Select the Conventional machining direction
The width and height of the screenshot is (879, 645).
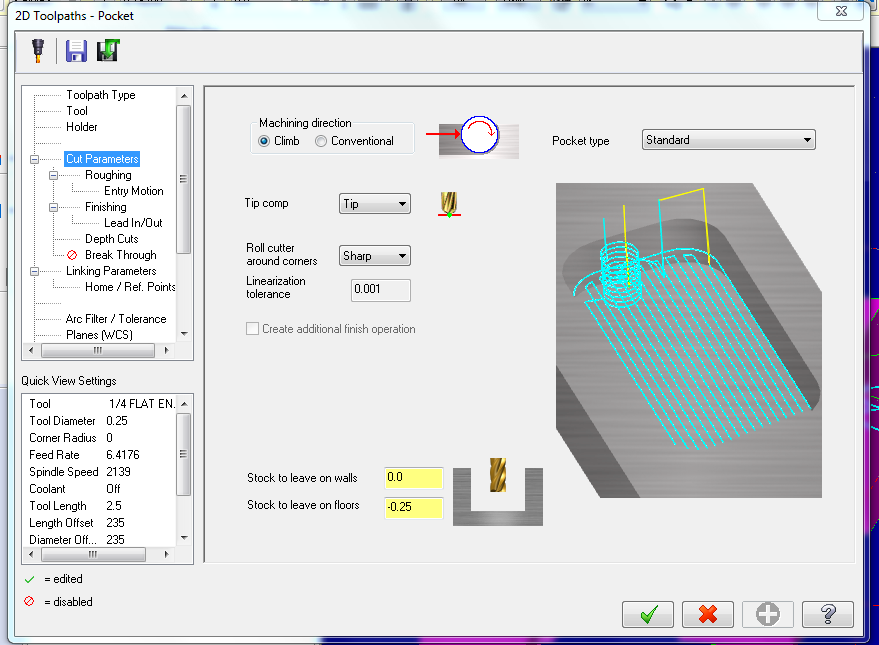[x=321, y=141]
